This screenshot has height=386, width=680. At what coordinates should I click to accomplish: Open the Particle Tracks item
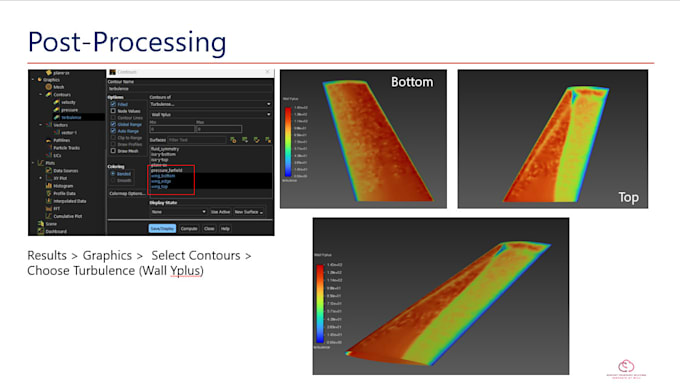[66, 148]
